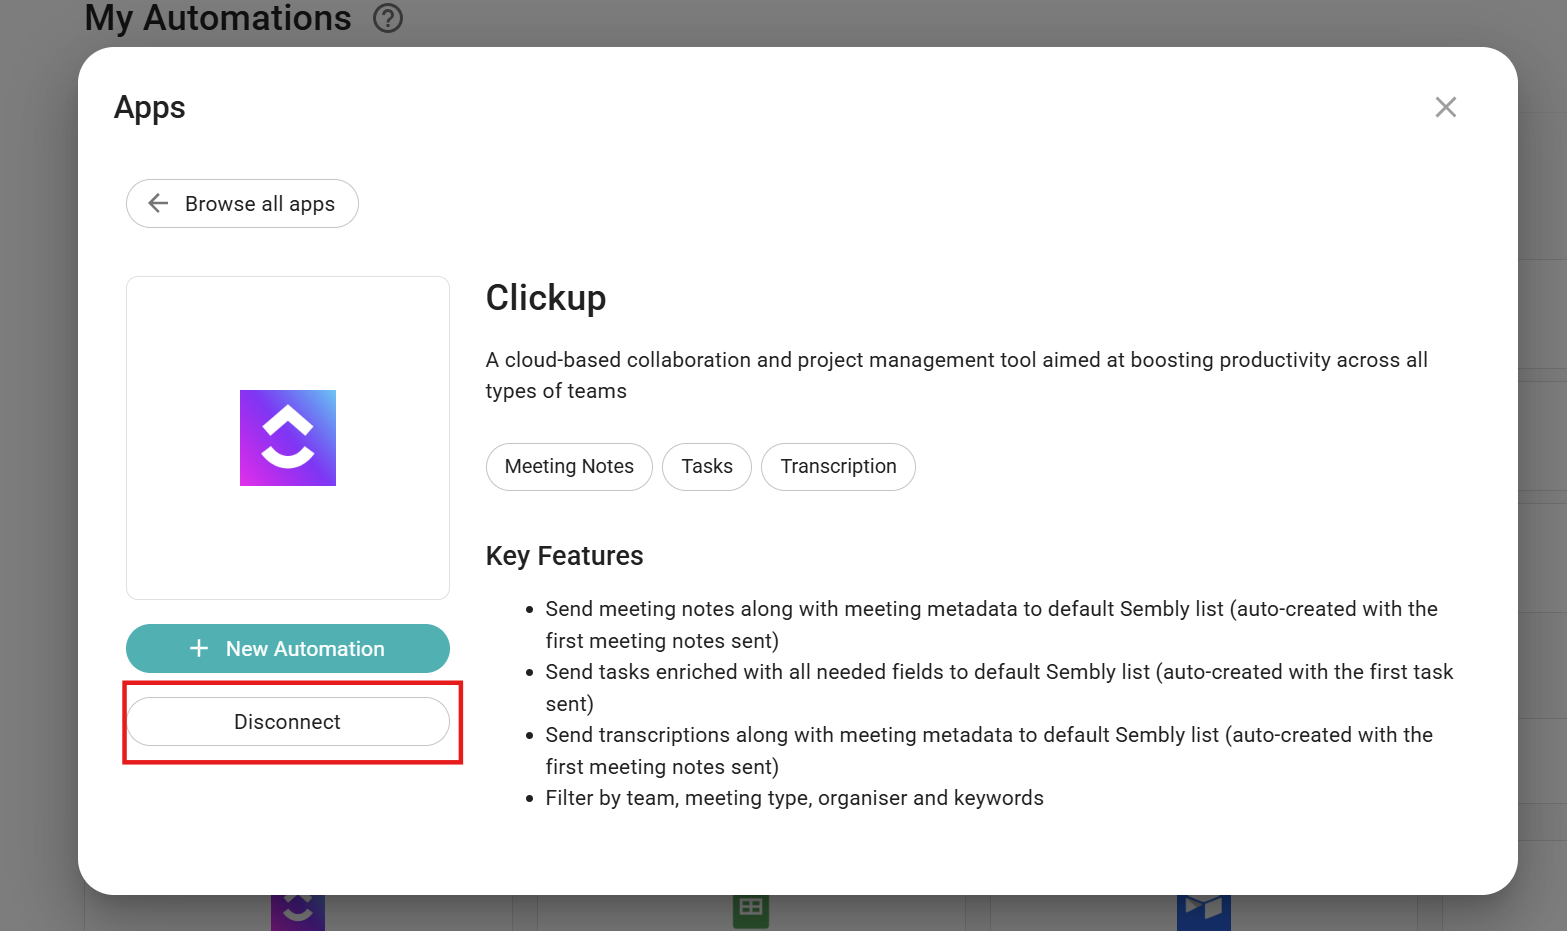Click the back arrow in Browse all apps
Image resolution: width=1567 pixels, height=931 pixels.
pos(158,204)
